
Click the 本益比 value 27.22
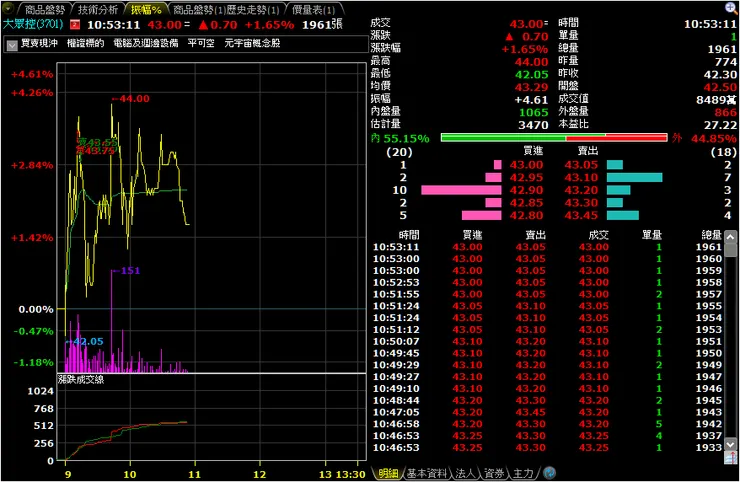720,125
